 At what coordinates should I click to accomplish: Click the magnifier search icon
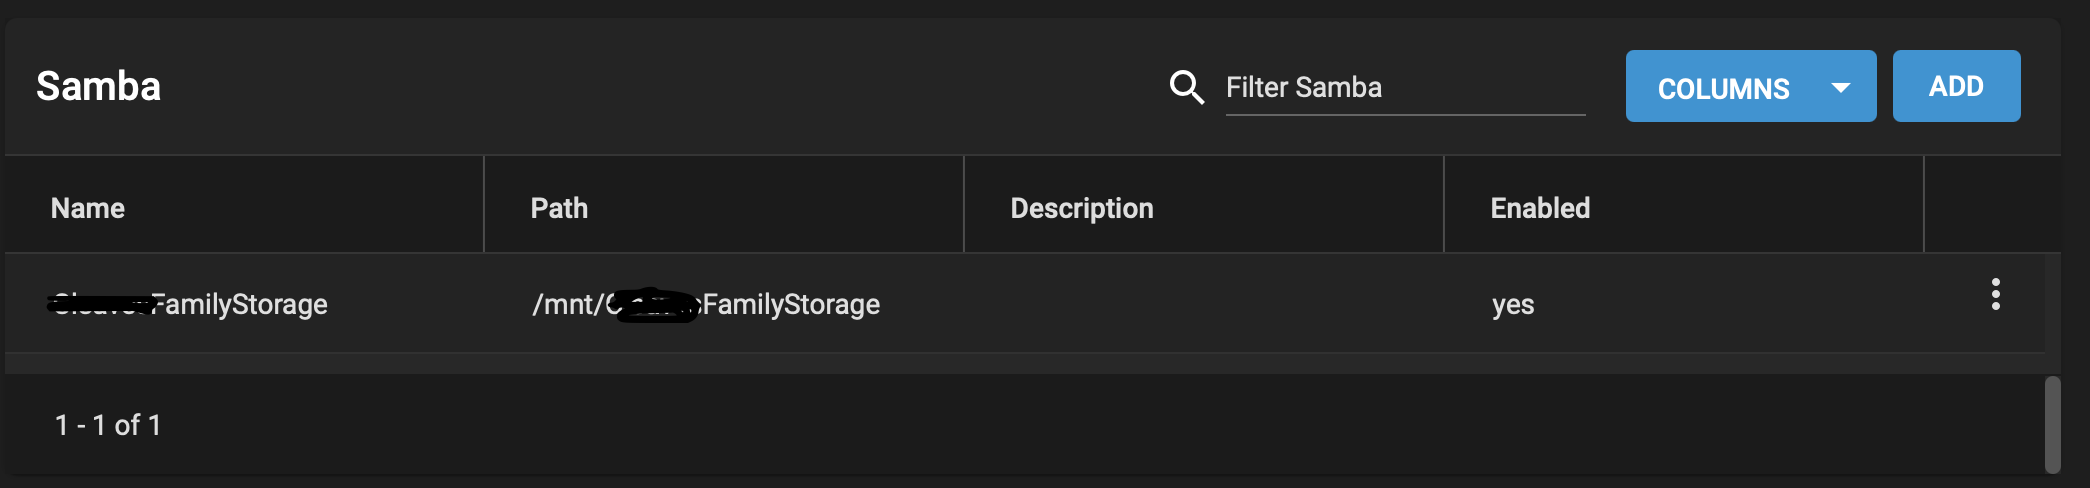1187,87
